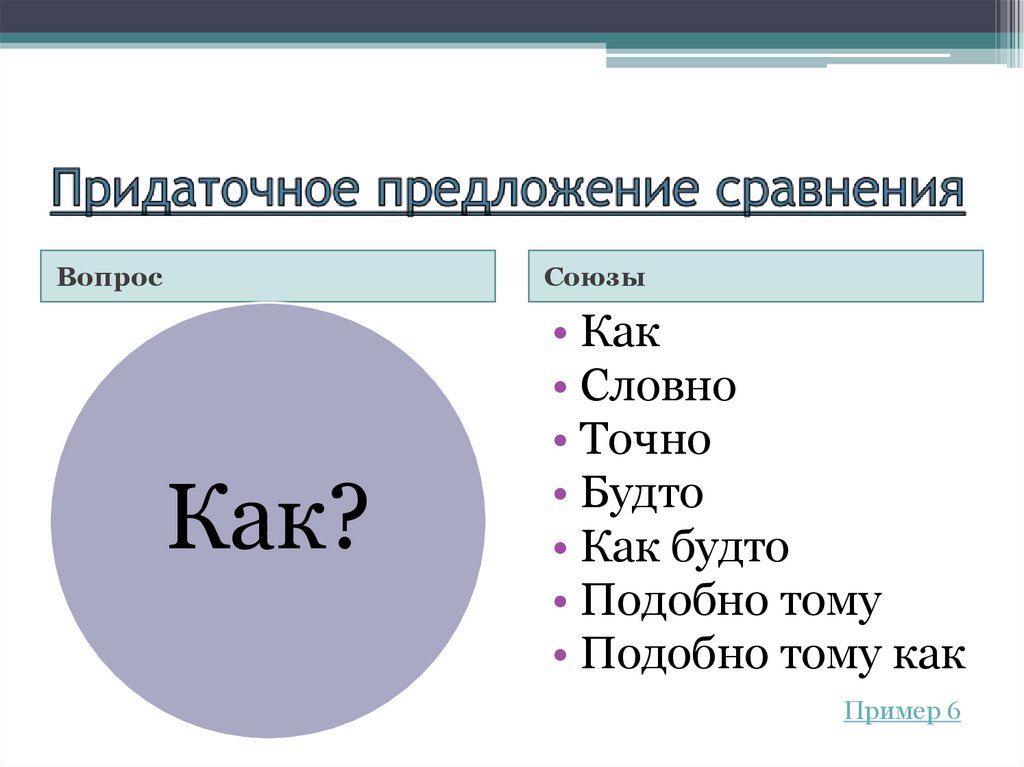This screenshot has height=767, width=1024.
Task: Click the bullet beside "Подобно тому как"
Action: 561,655
